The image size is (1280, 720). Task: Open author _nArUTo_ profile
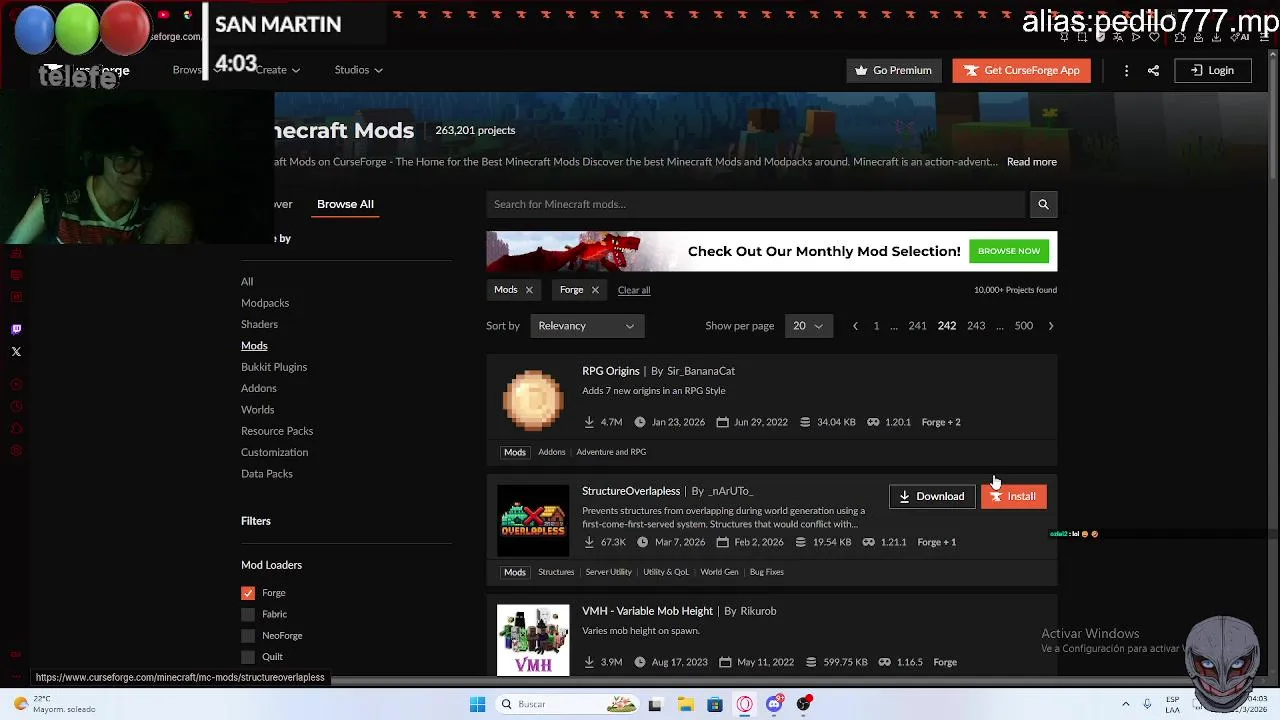coord(730,491)
